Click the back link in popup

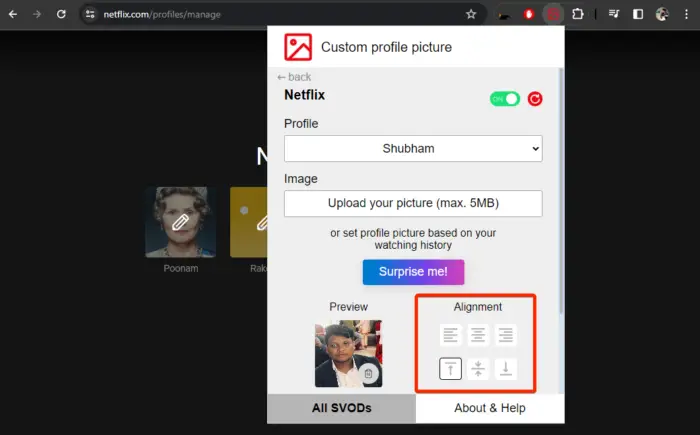tap(294, 77)
